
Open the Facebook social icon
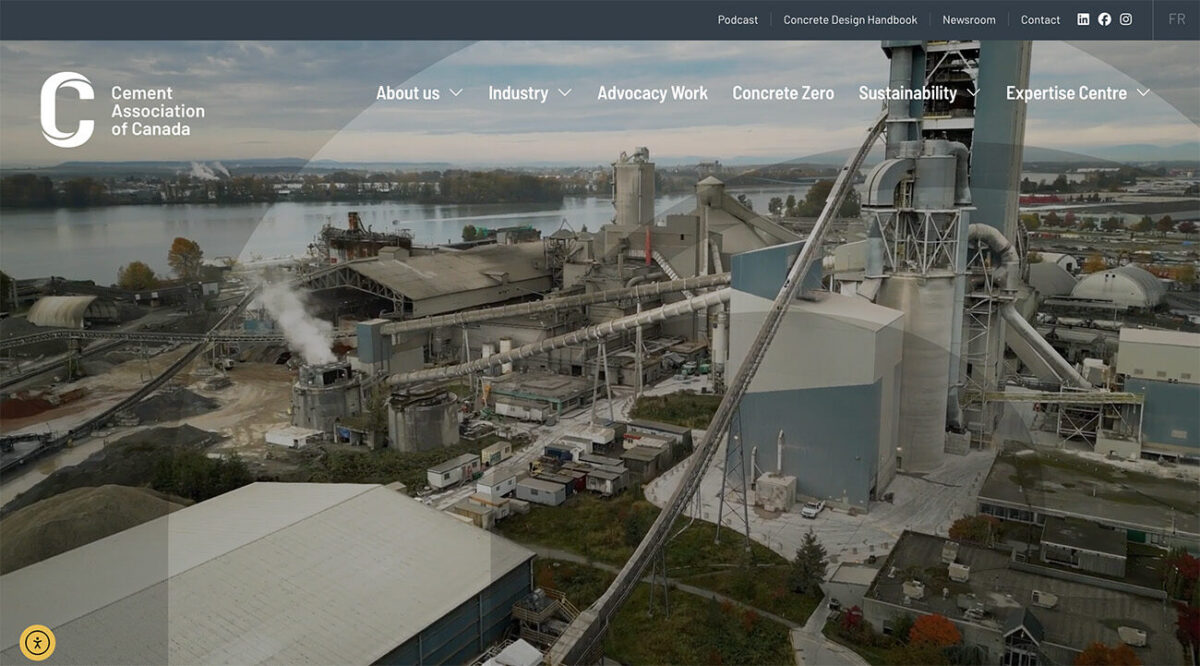tap(1104, 20)
